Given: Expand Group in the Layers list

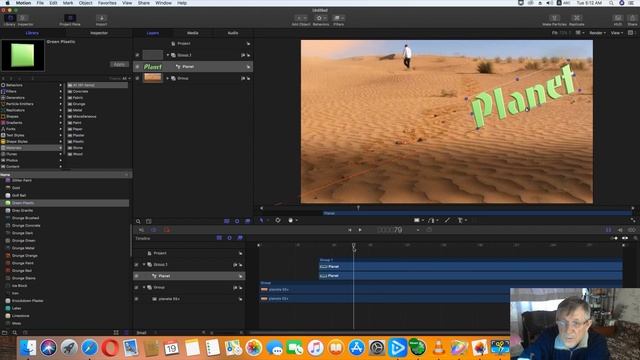Looking at the screenshot, I should point(167,78).
